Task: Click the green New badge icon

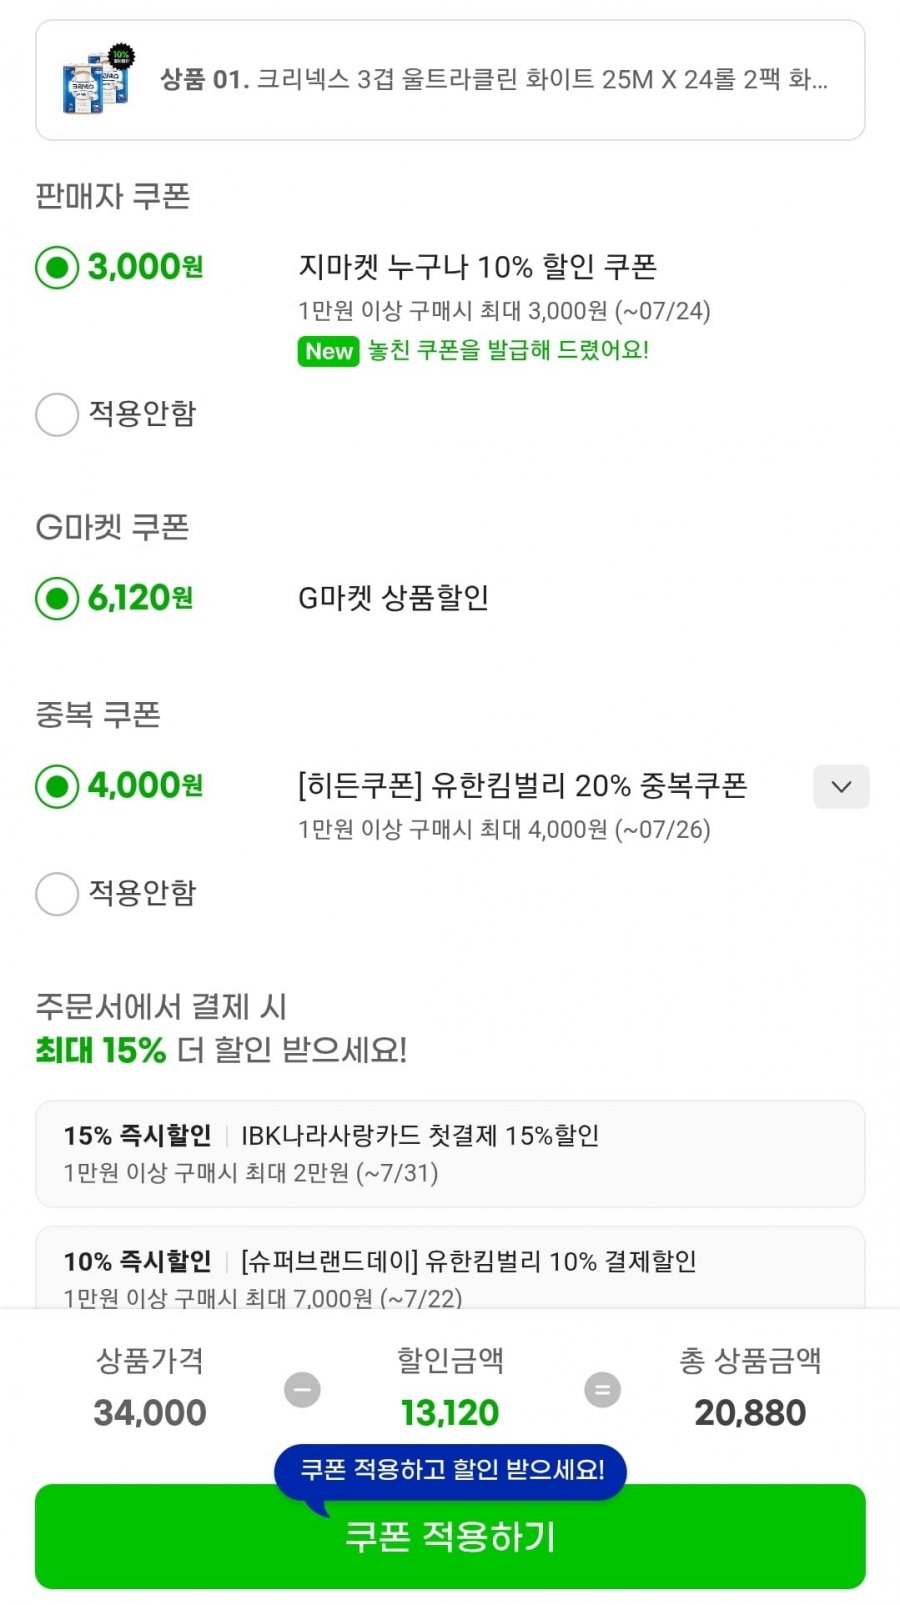Action: click(x=328, y=351)
